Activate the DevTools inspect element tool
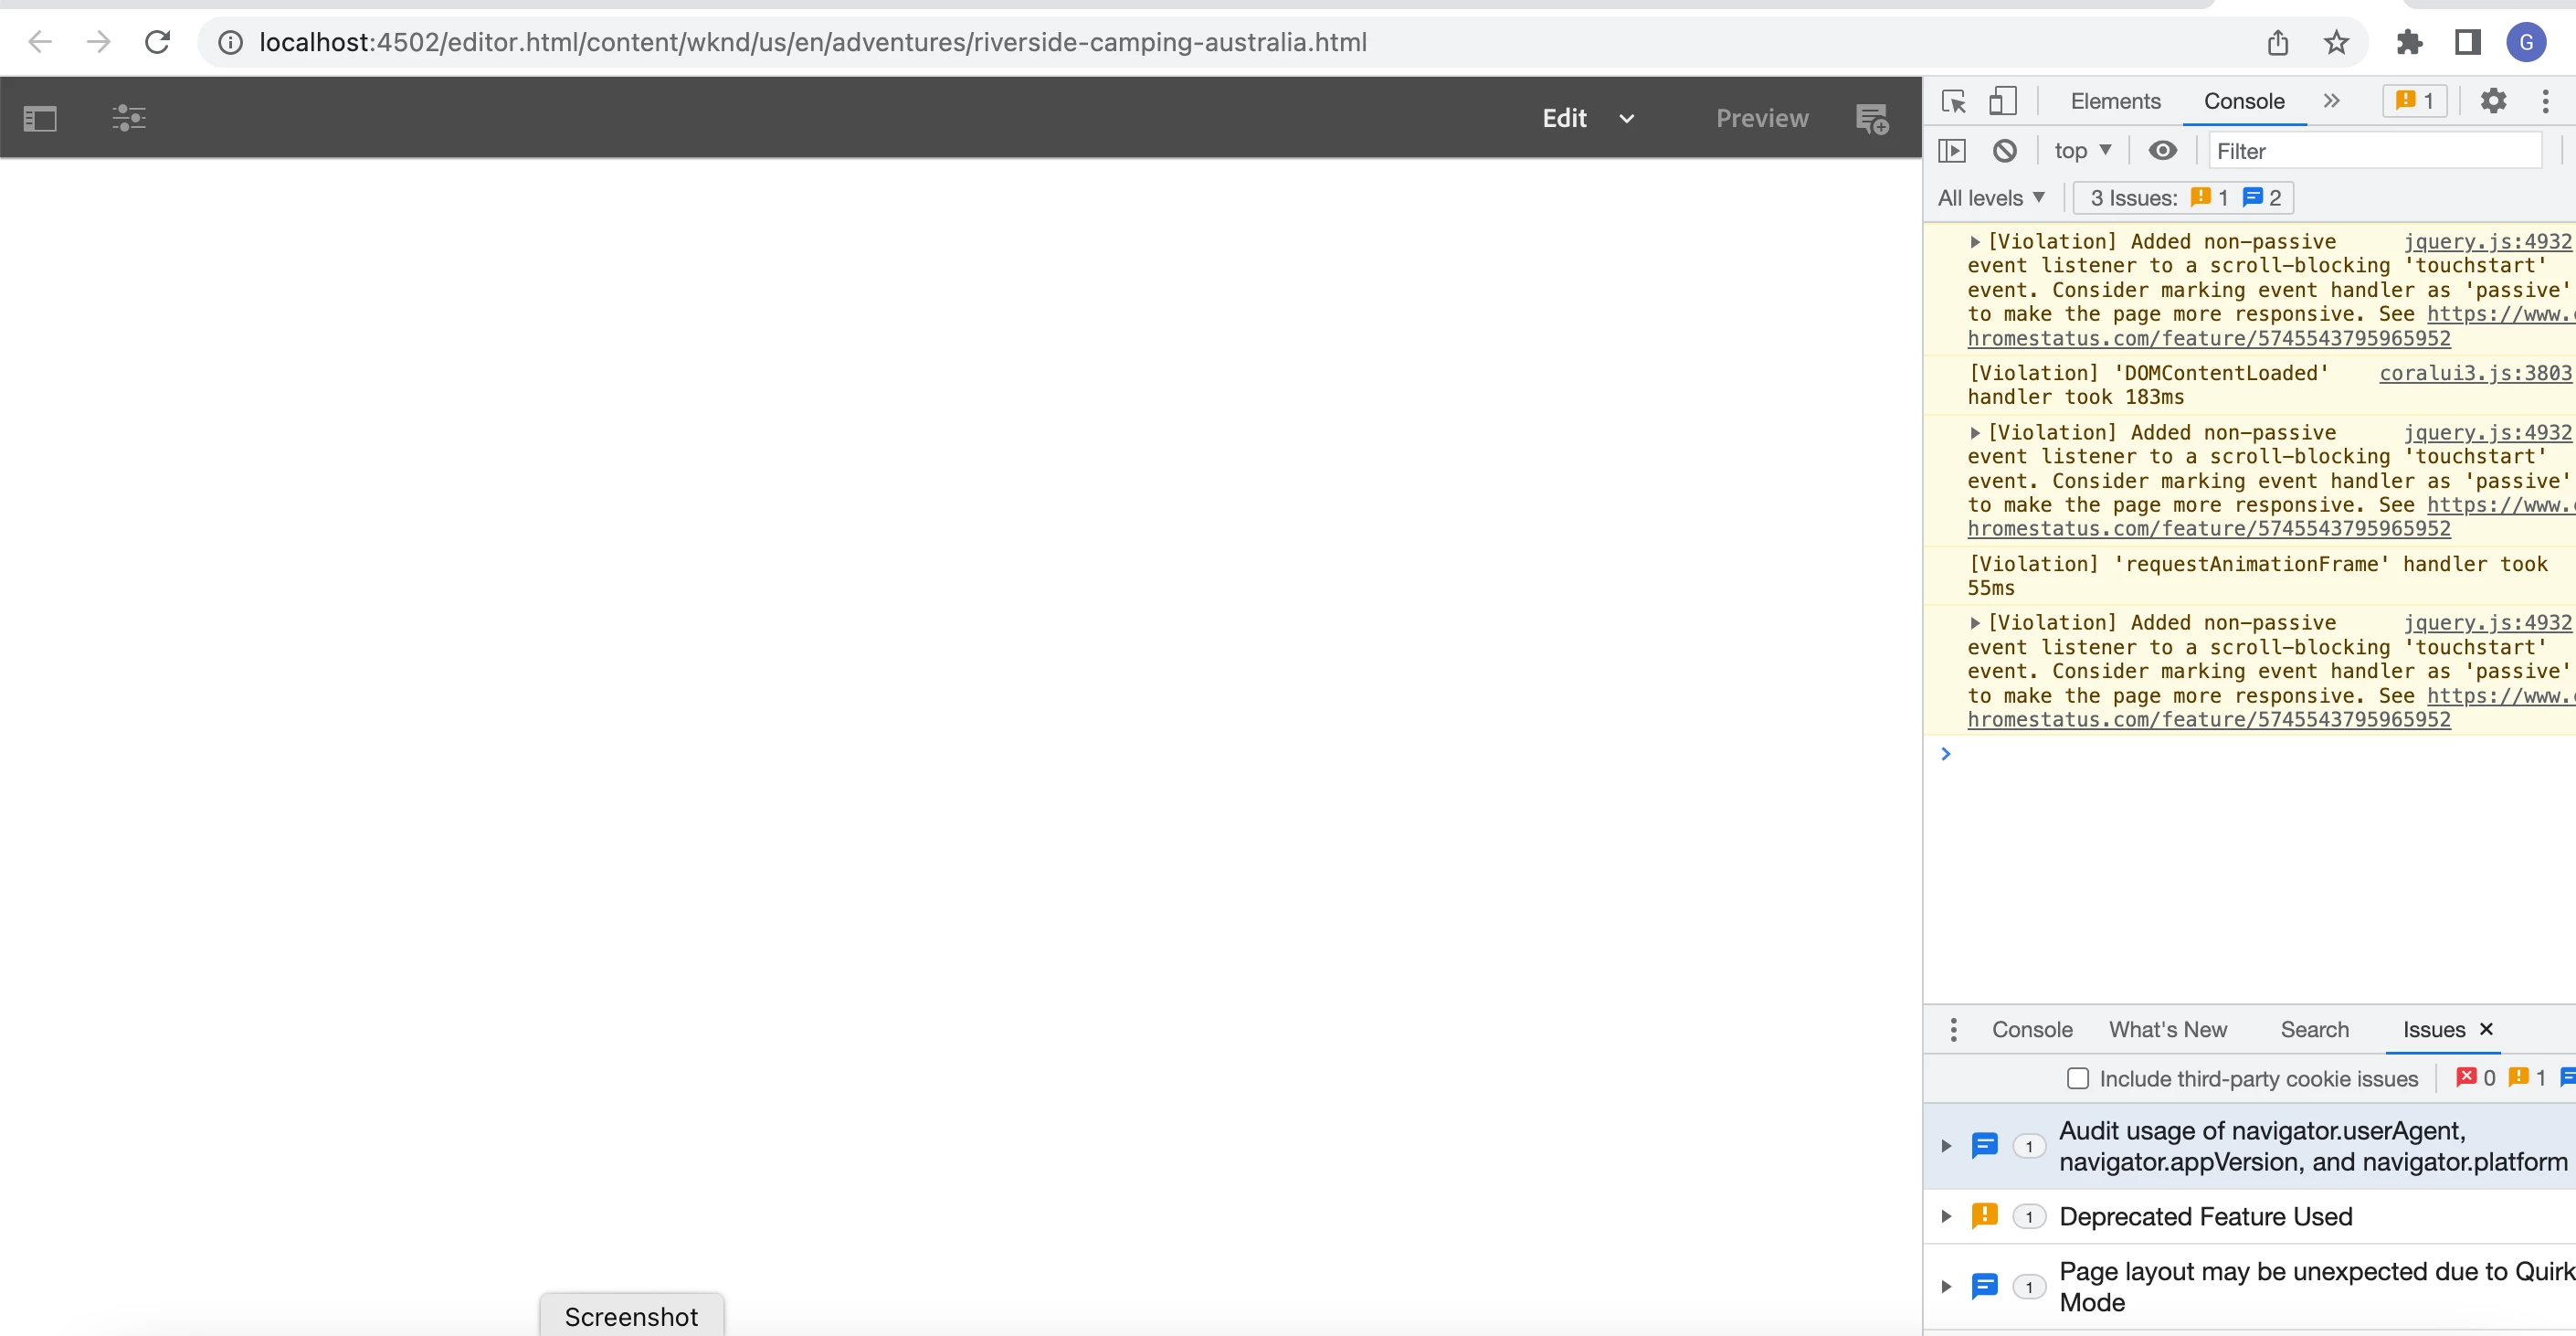2576x1336 pixels. click(x=1953, y=101)
